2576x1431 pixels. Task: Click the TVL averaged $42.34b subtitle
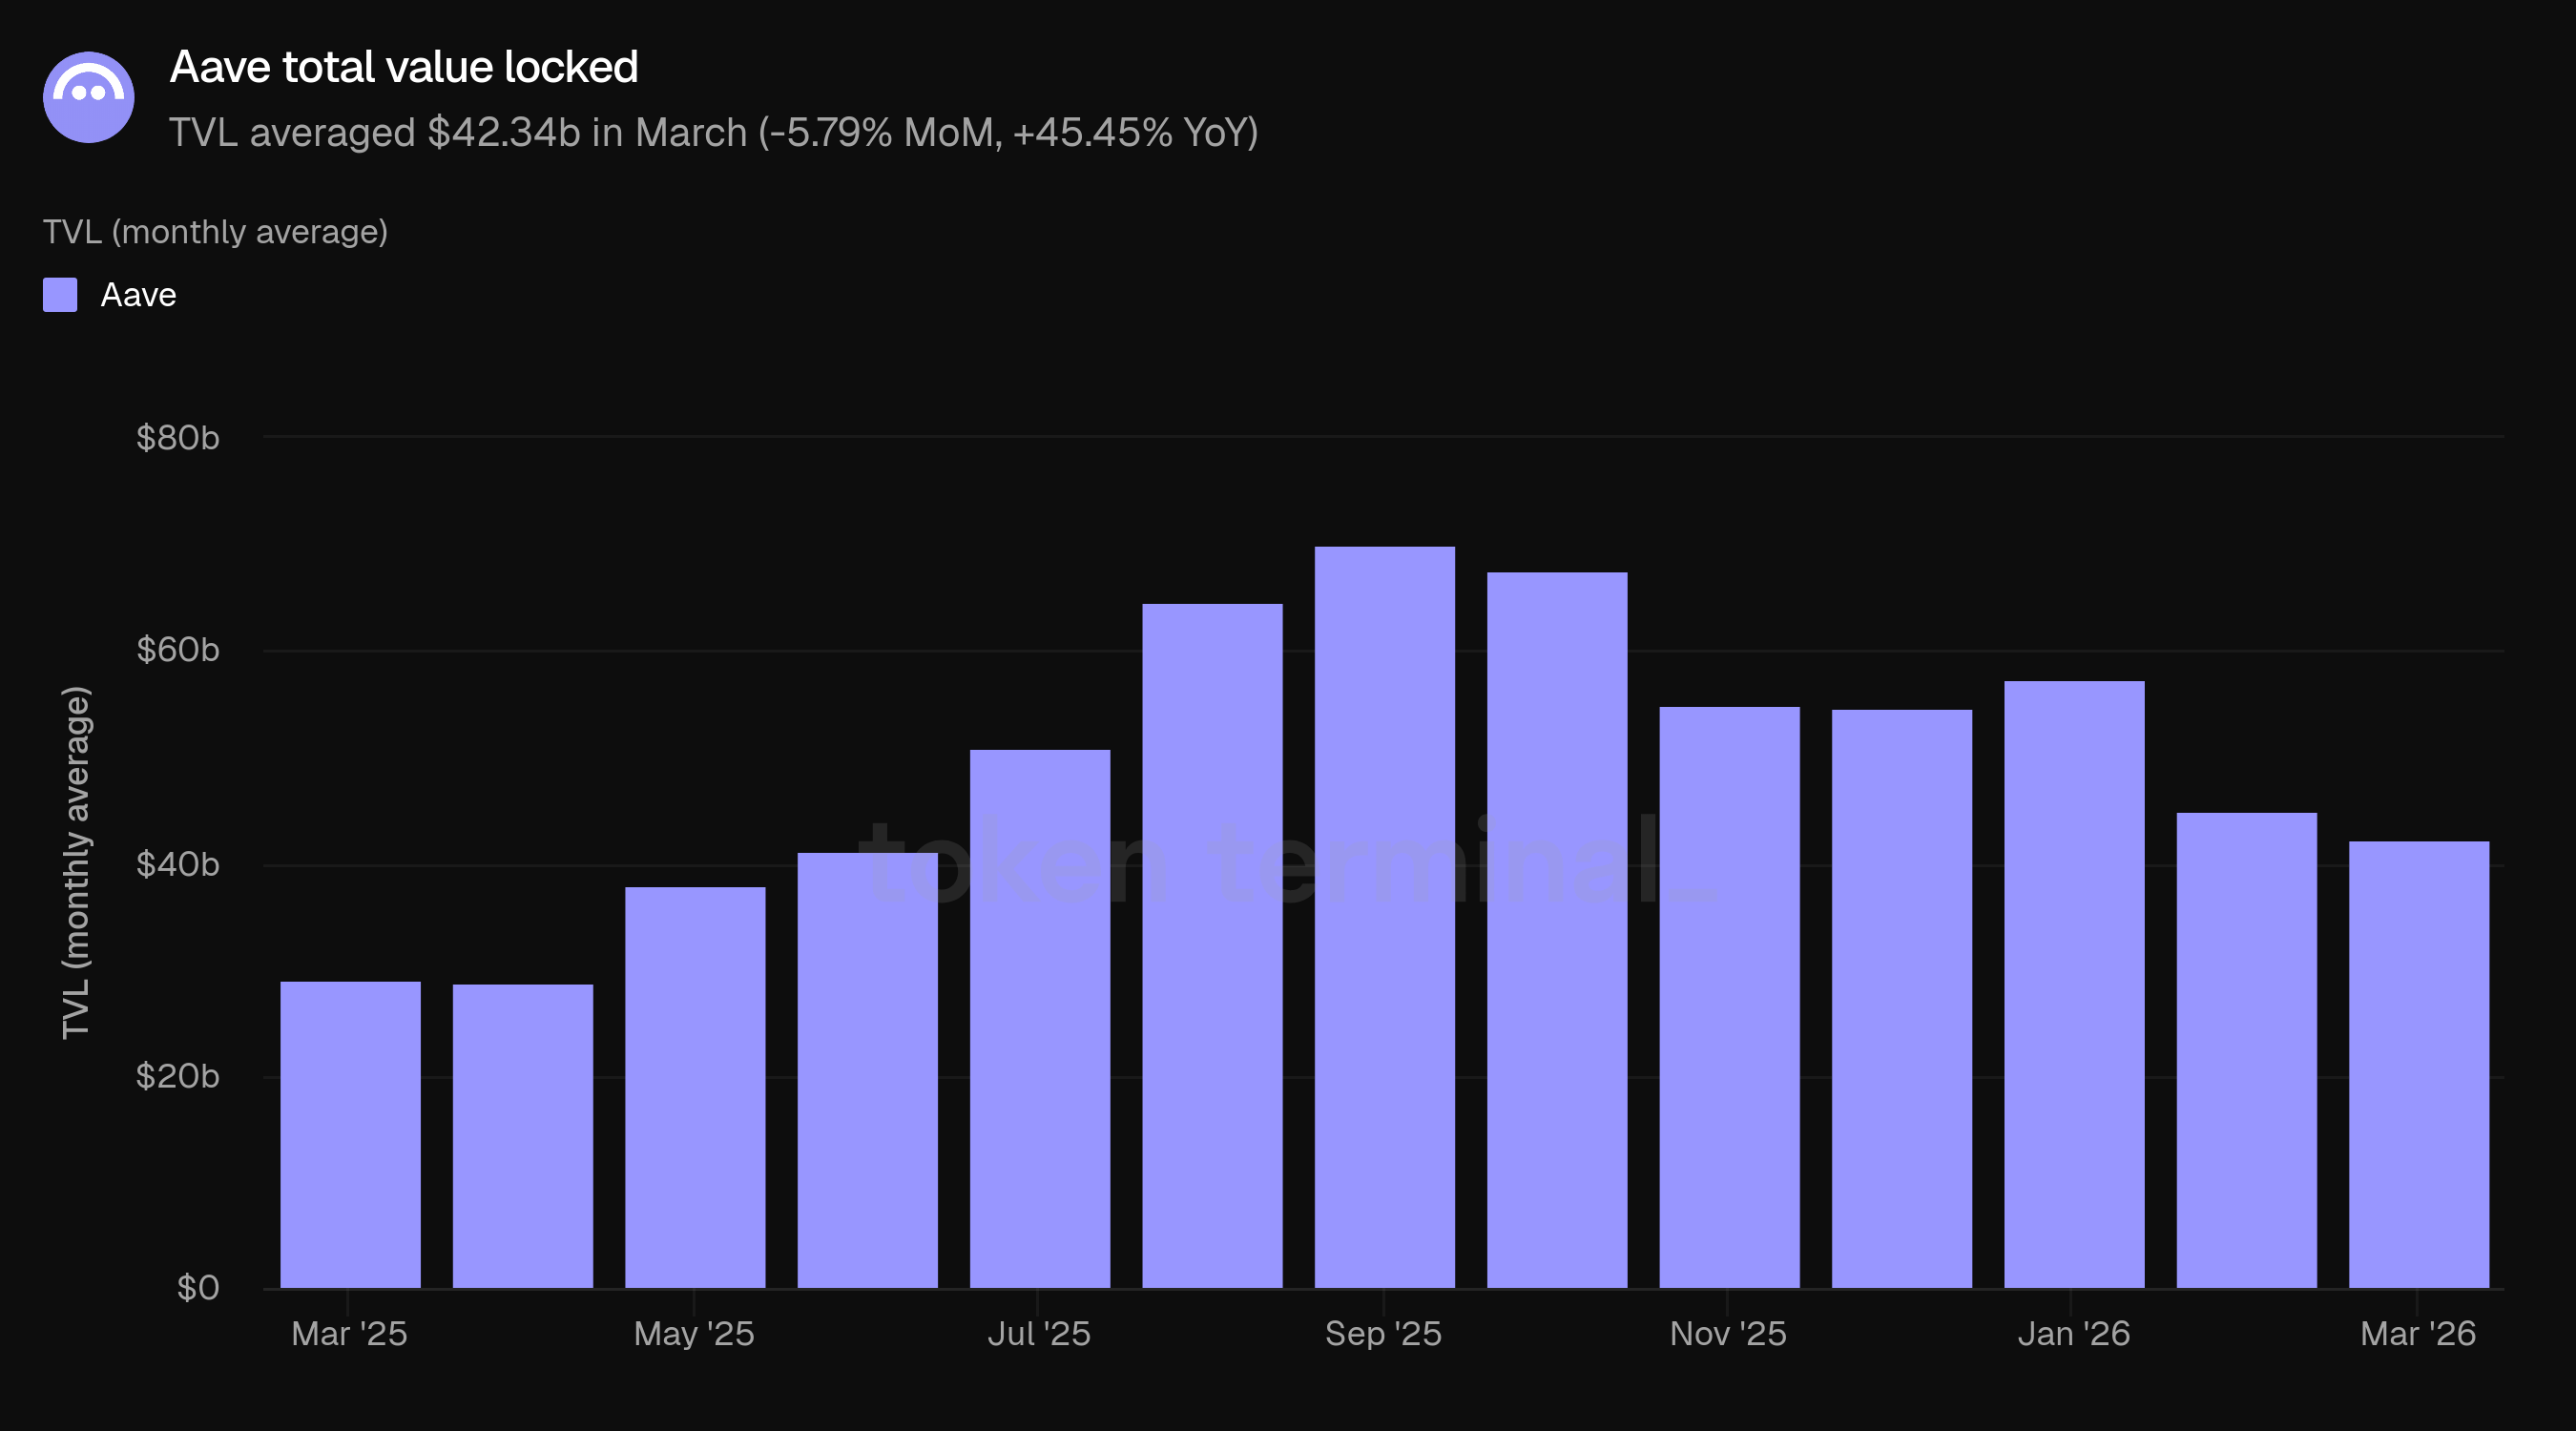[x=713, y=132]
